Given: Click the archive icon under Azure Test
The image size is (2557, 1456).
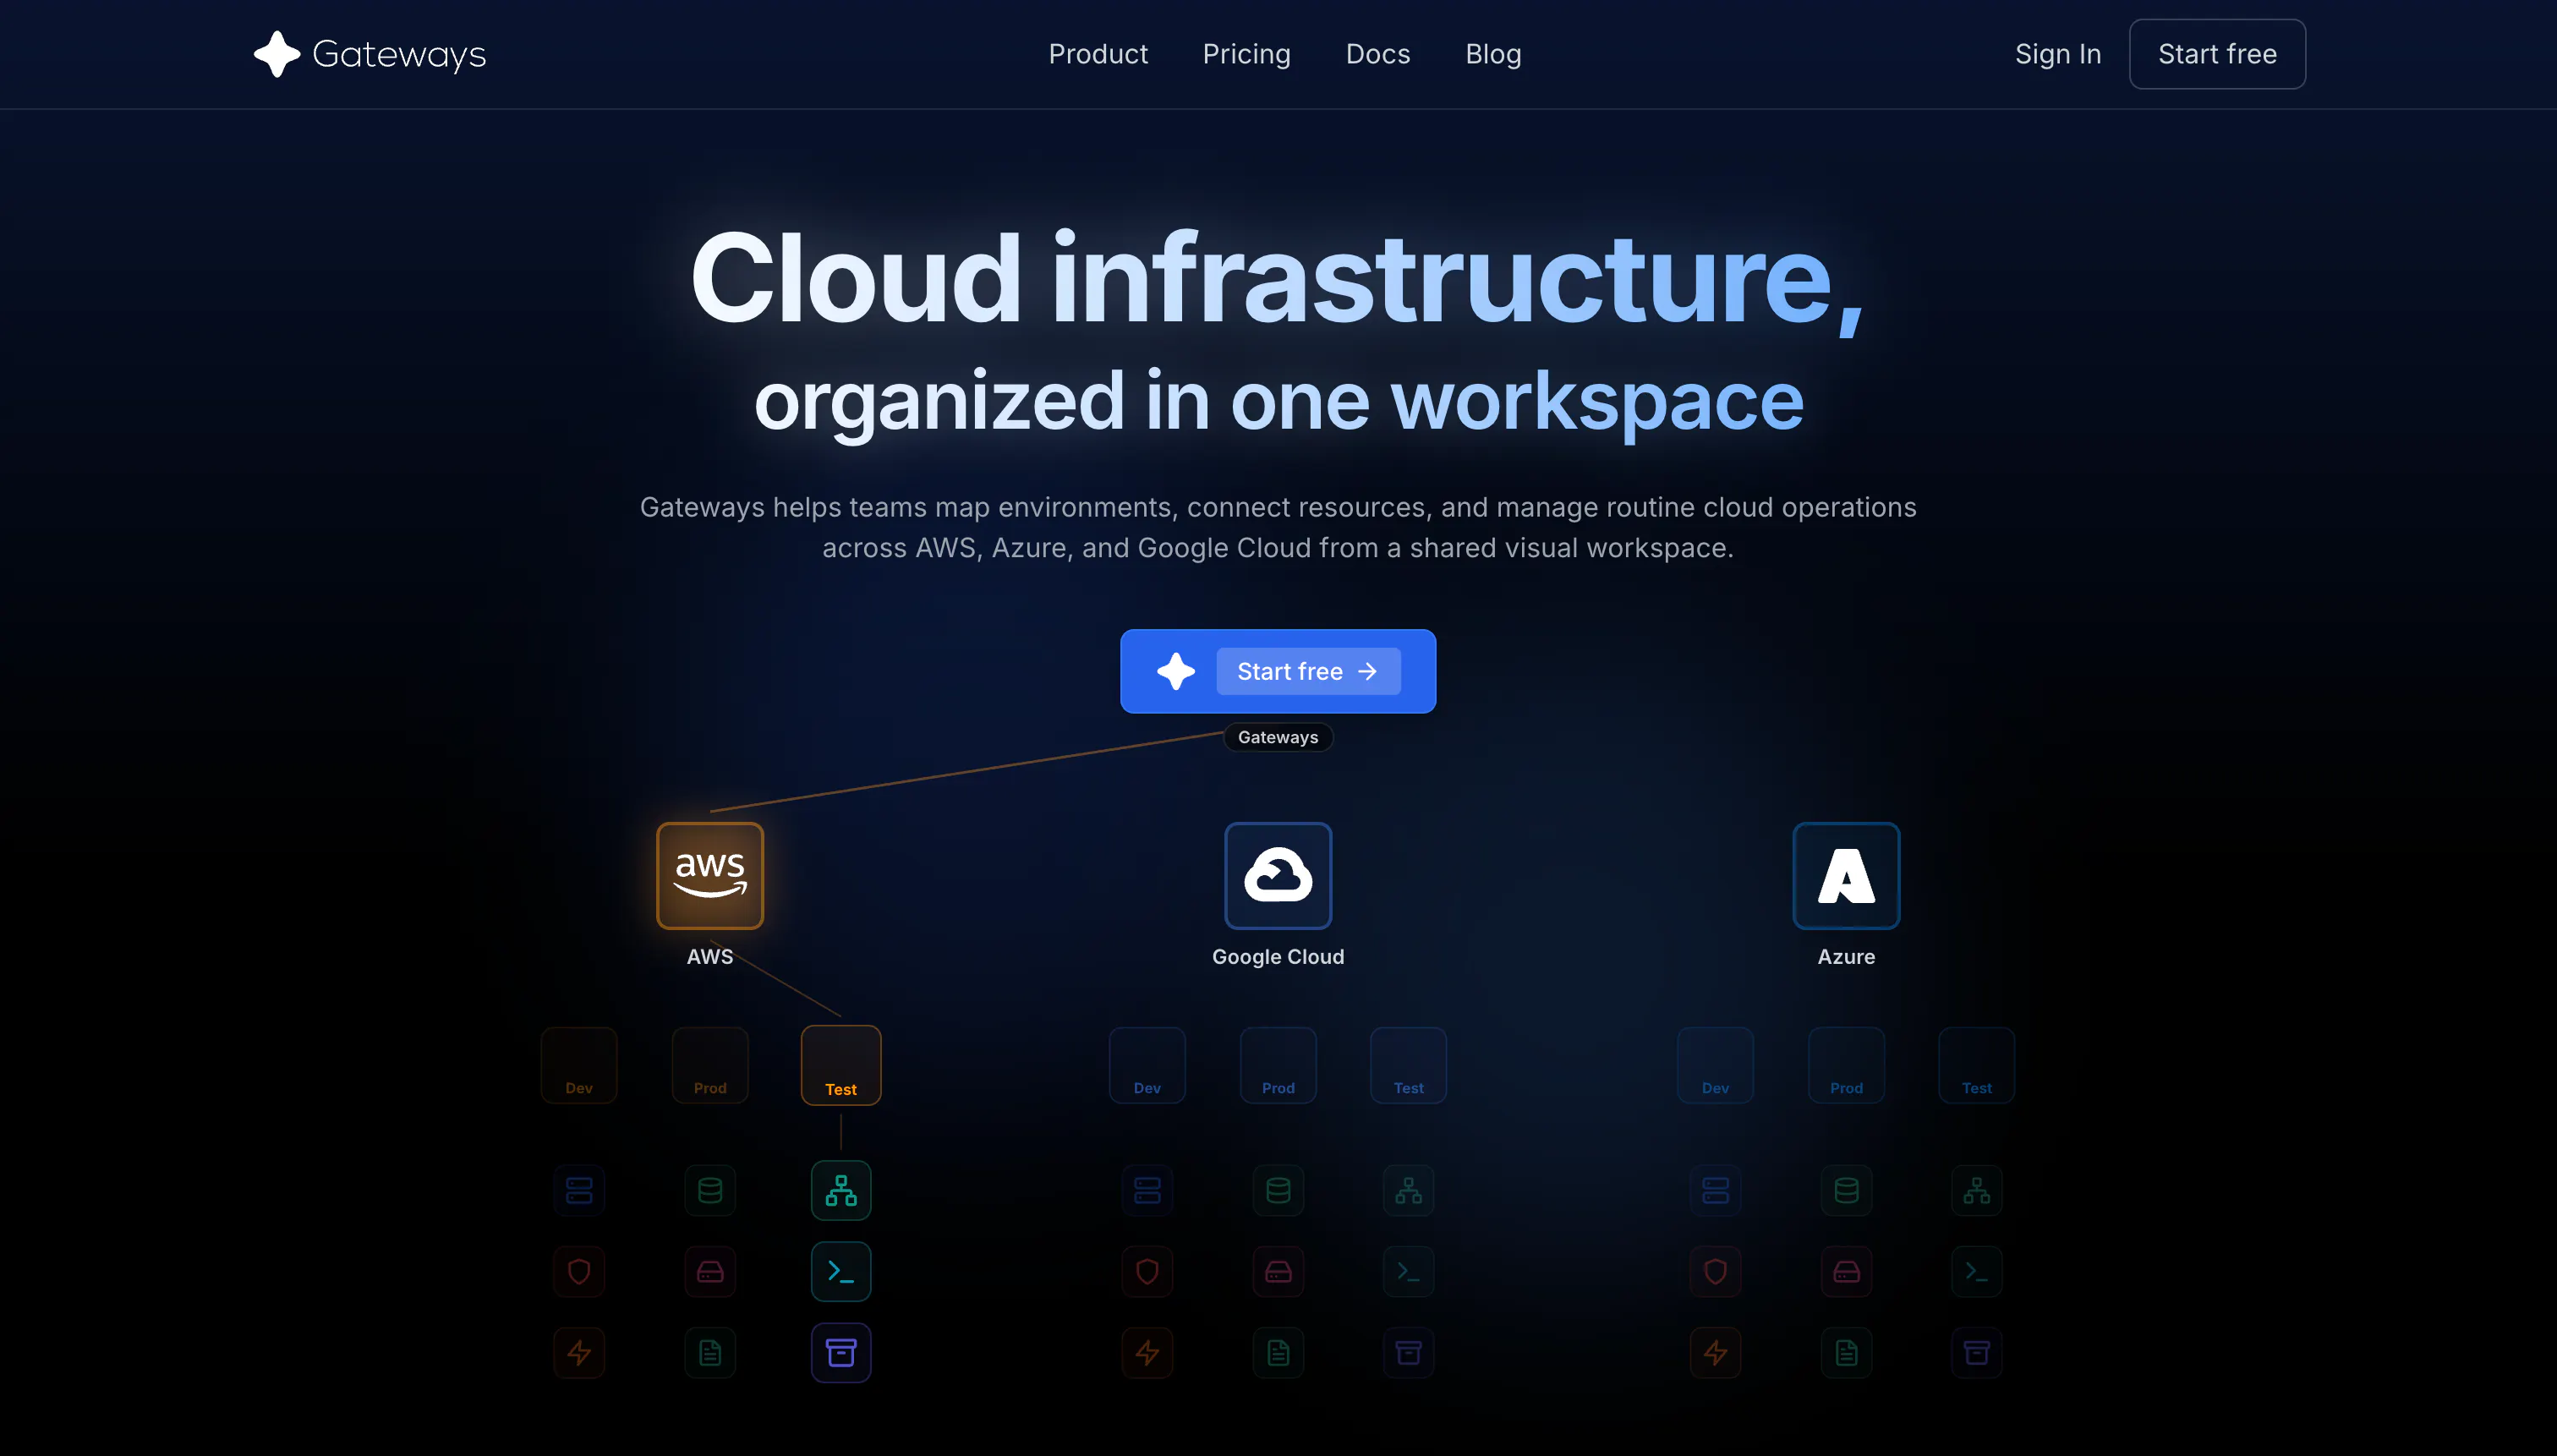Looking at the screenshot, I should [1976, 1353].
